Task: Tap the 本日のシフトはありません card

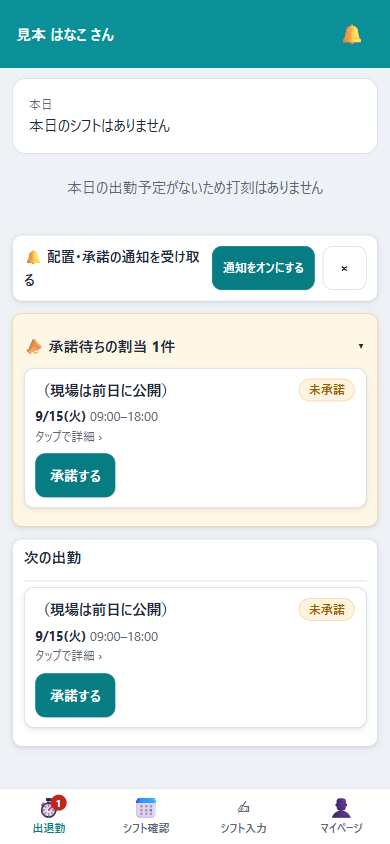Action: (x=195, y=116)
